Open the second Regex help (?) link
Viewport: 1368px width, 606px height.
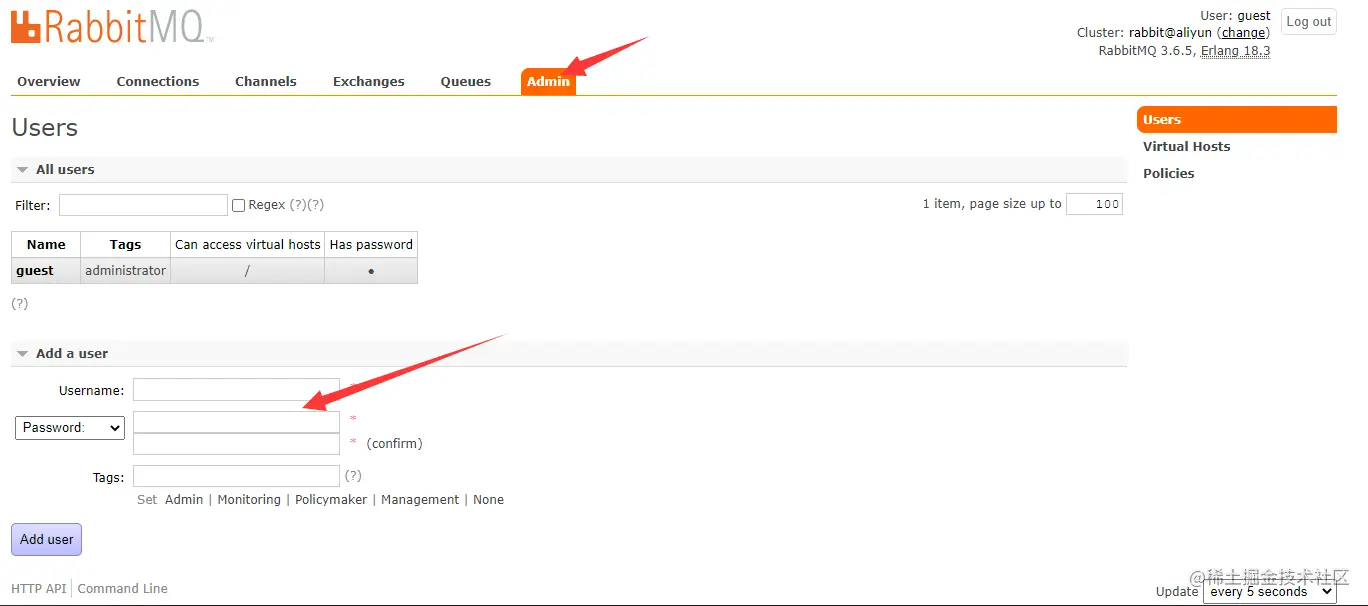[315, 205]
